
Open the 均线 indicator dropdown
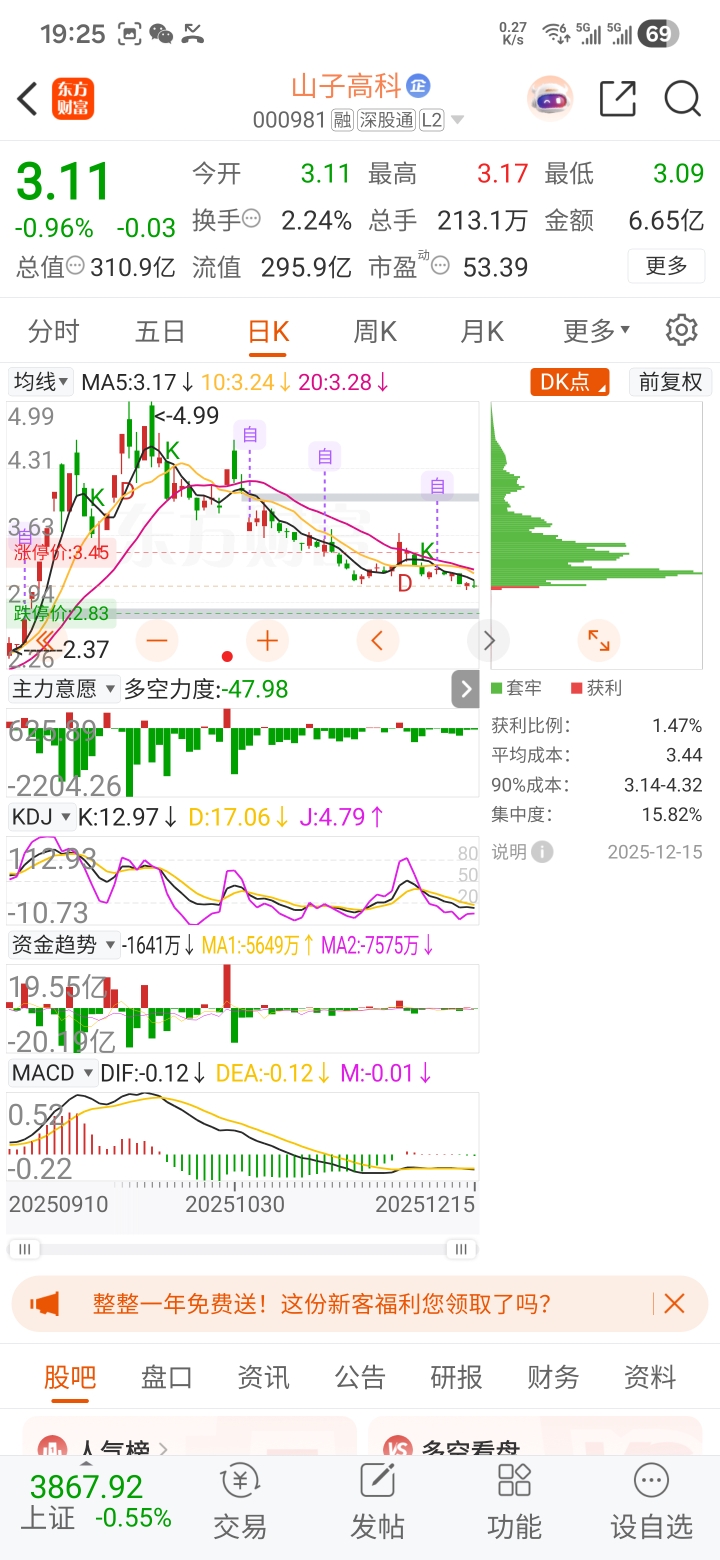[x=41, y=382]
